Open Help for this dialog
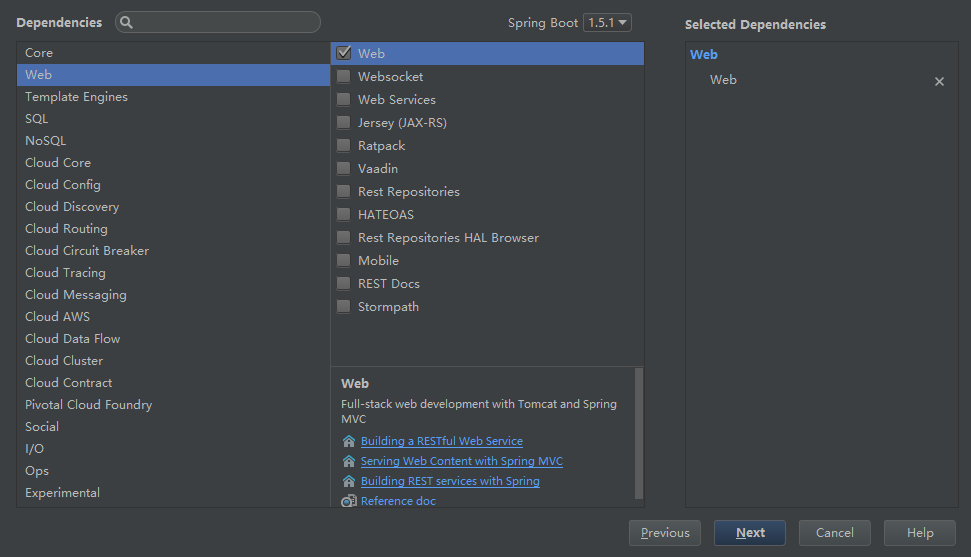 click(x=920, y=533)
